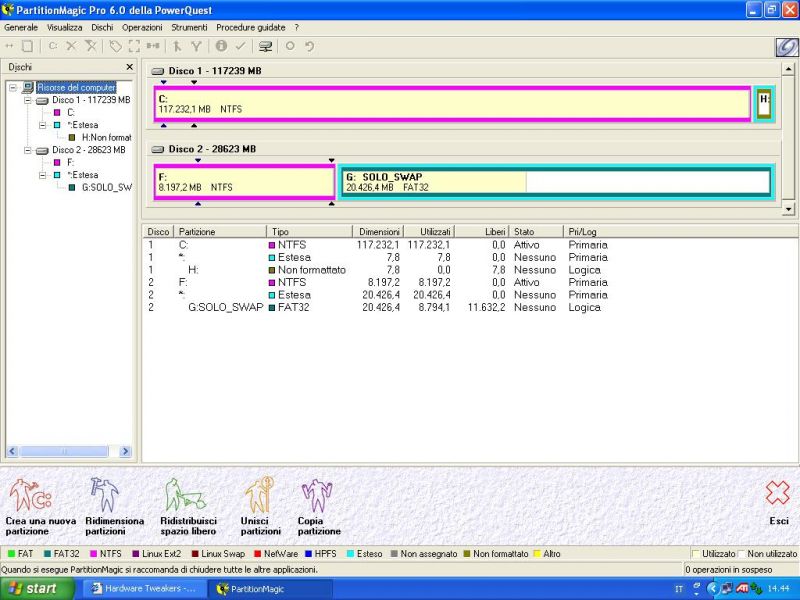Open the Operazioni menu
This screenshot has height=600, width=800.
pos(142,28)
